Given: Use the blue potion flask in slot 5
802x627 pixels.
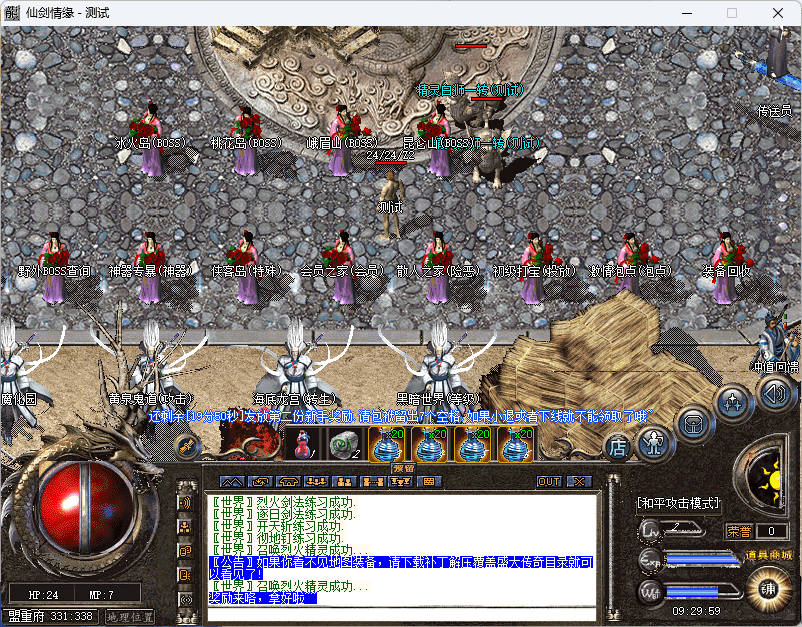Looking at the screenshot, I should [473, 444].
